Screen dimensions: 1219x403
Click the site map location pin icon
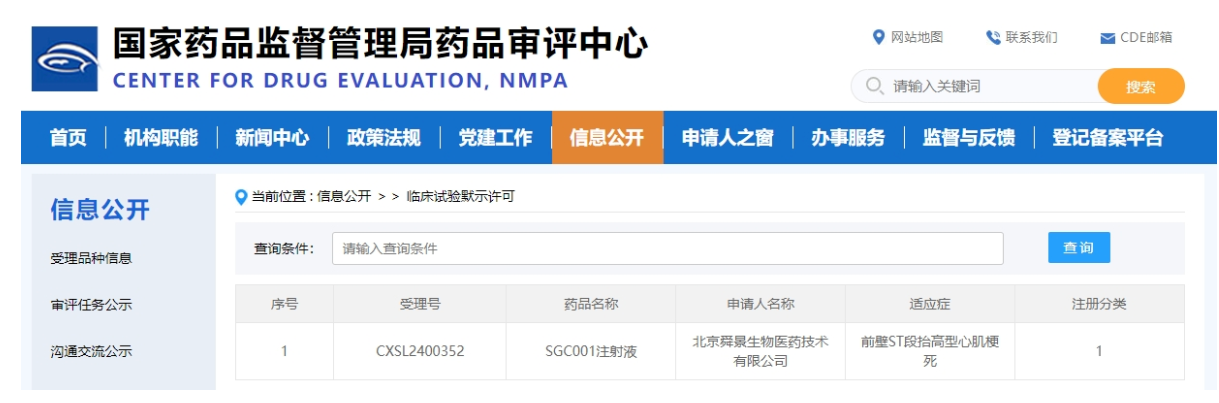click(x=878, y=37)
